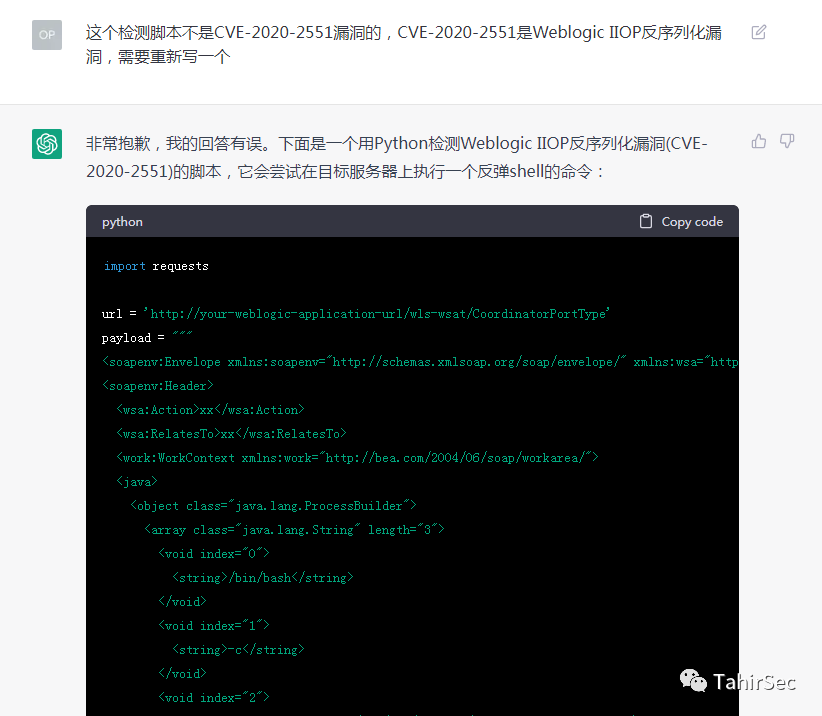Click the soapenv:Envelope xmlns line
Image resolution: width=822 pixels, height=716 pixels.
[x=420, y=362]
